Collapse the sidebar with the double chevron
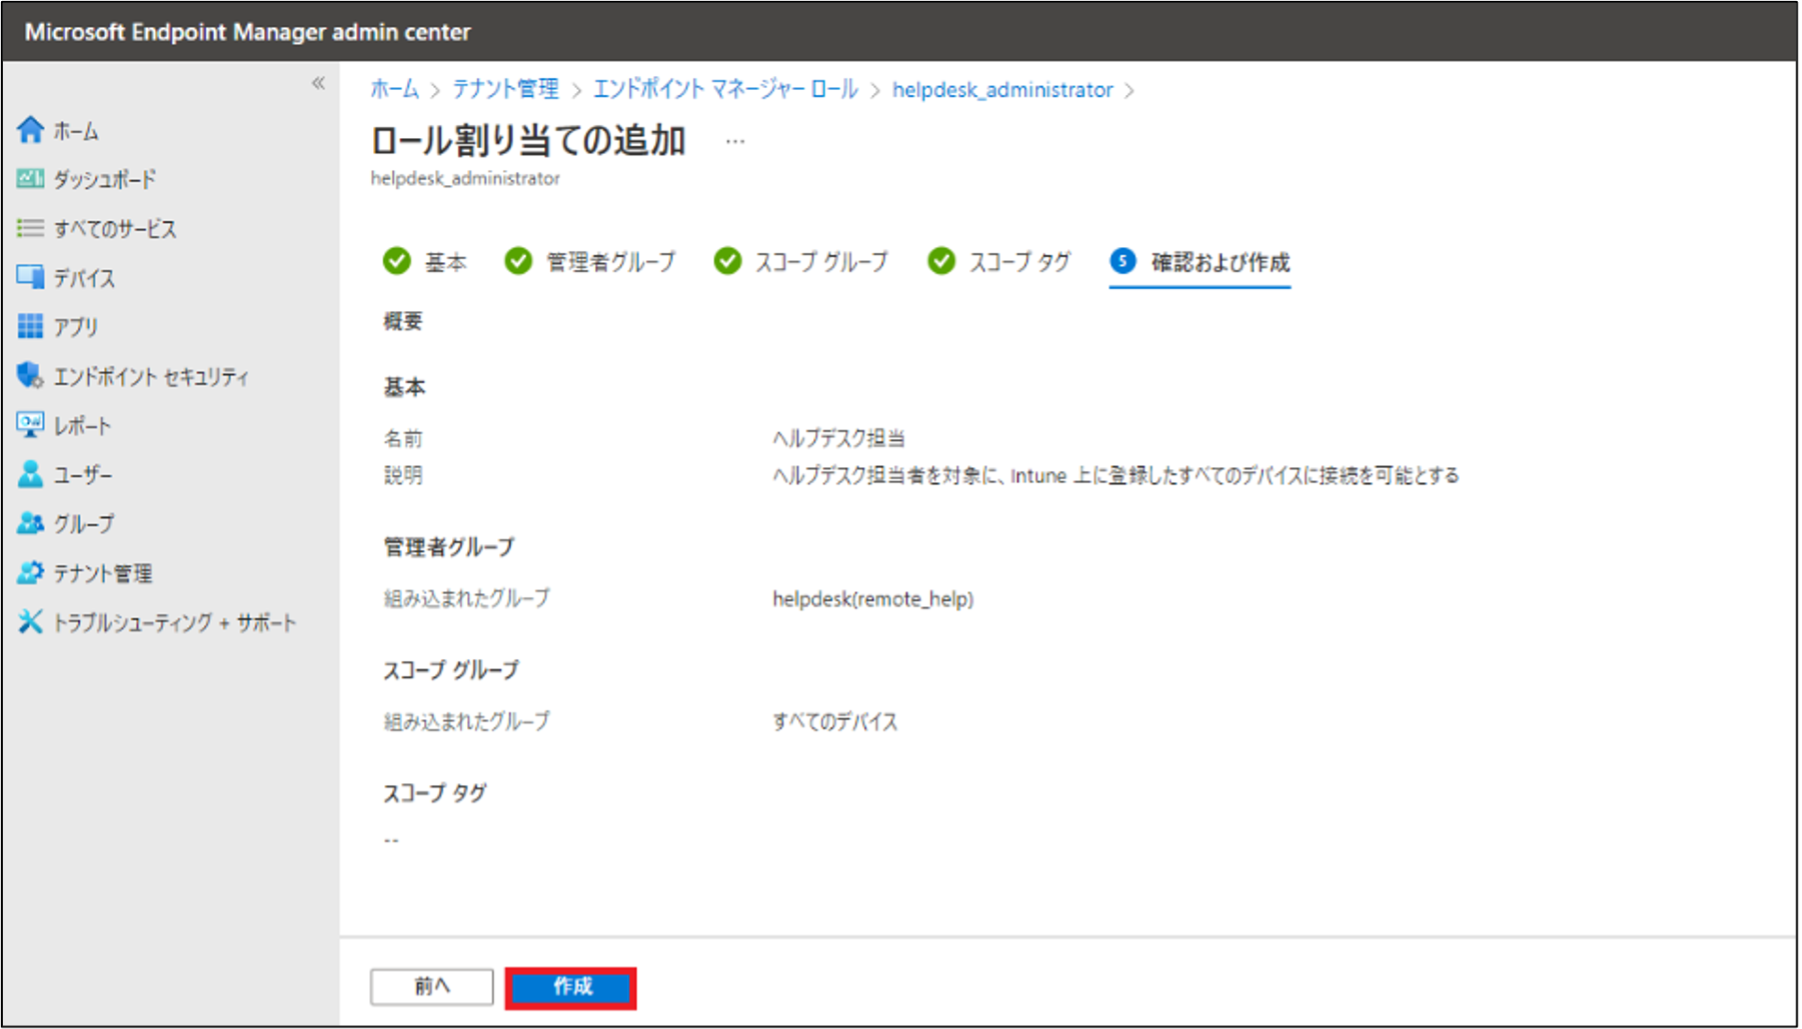 318,83
